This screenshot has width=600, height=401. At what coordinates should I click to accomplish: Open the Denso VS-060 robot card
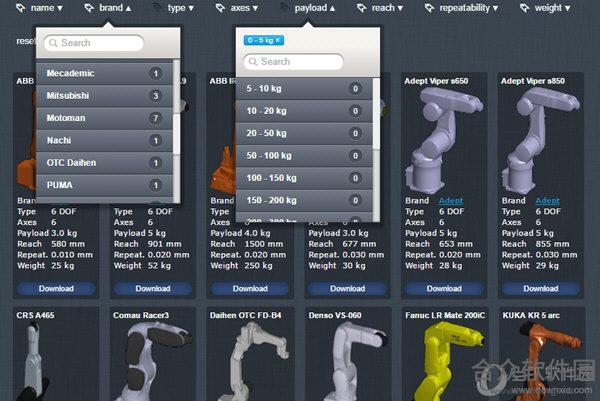pos(347,354)
